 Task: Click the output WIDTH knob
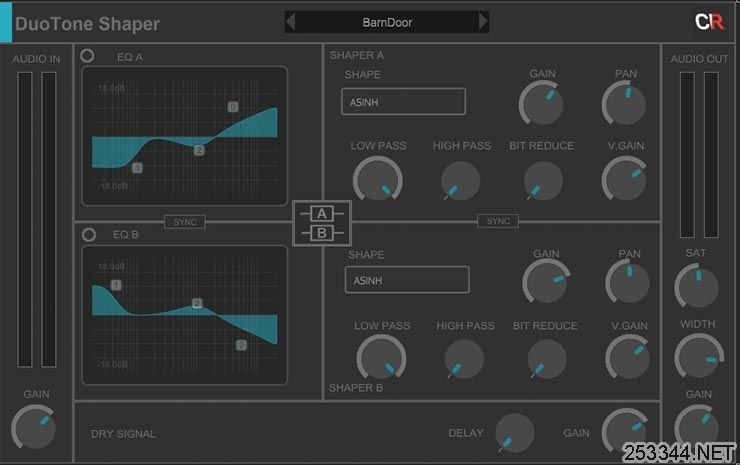pyautogui.click(x=699, y=356)
